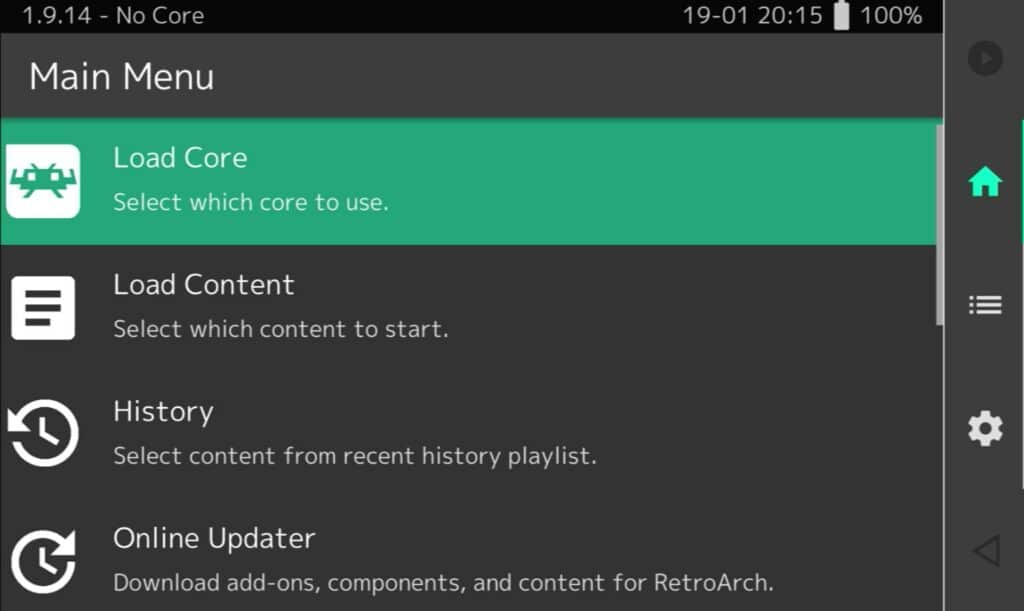
Task: Click the document icon beside Load Content
Action: pos(43,307)
